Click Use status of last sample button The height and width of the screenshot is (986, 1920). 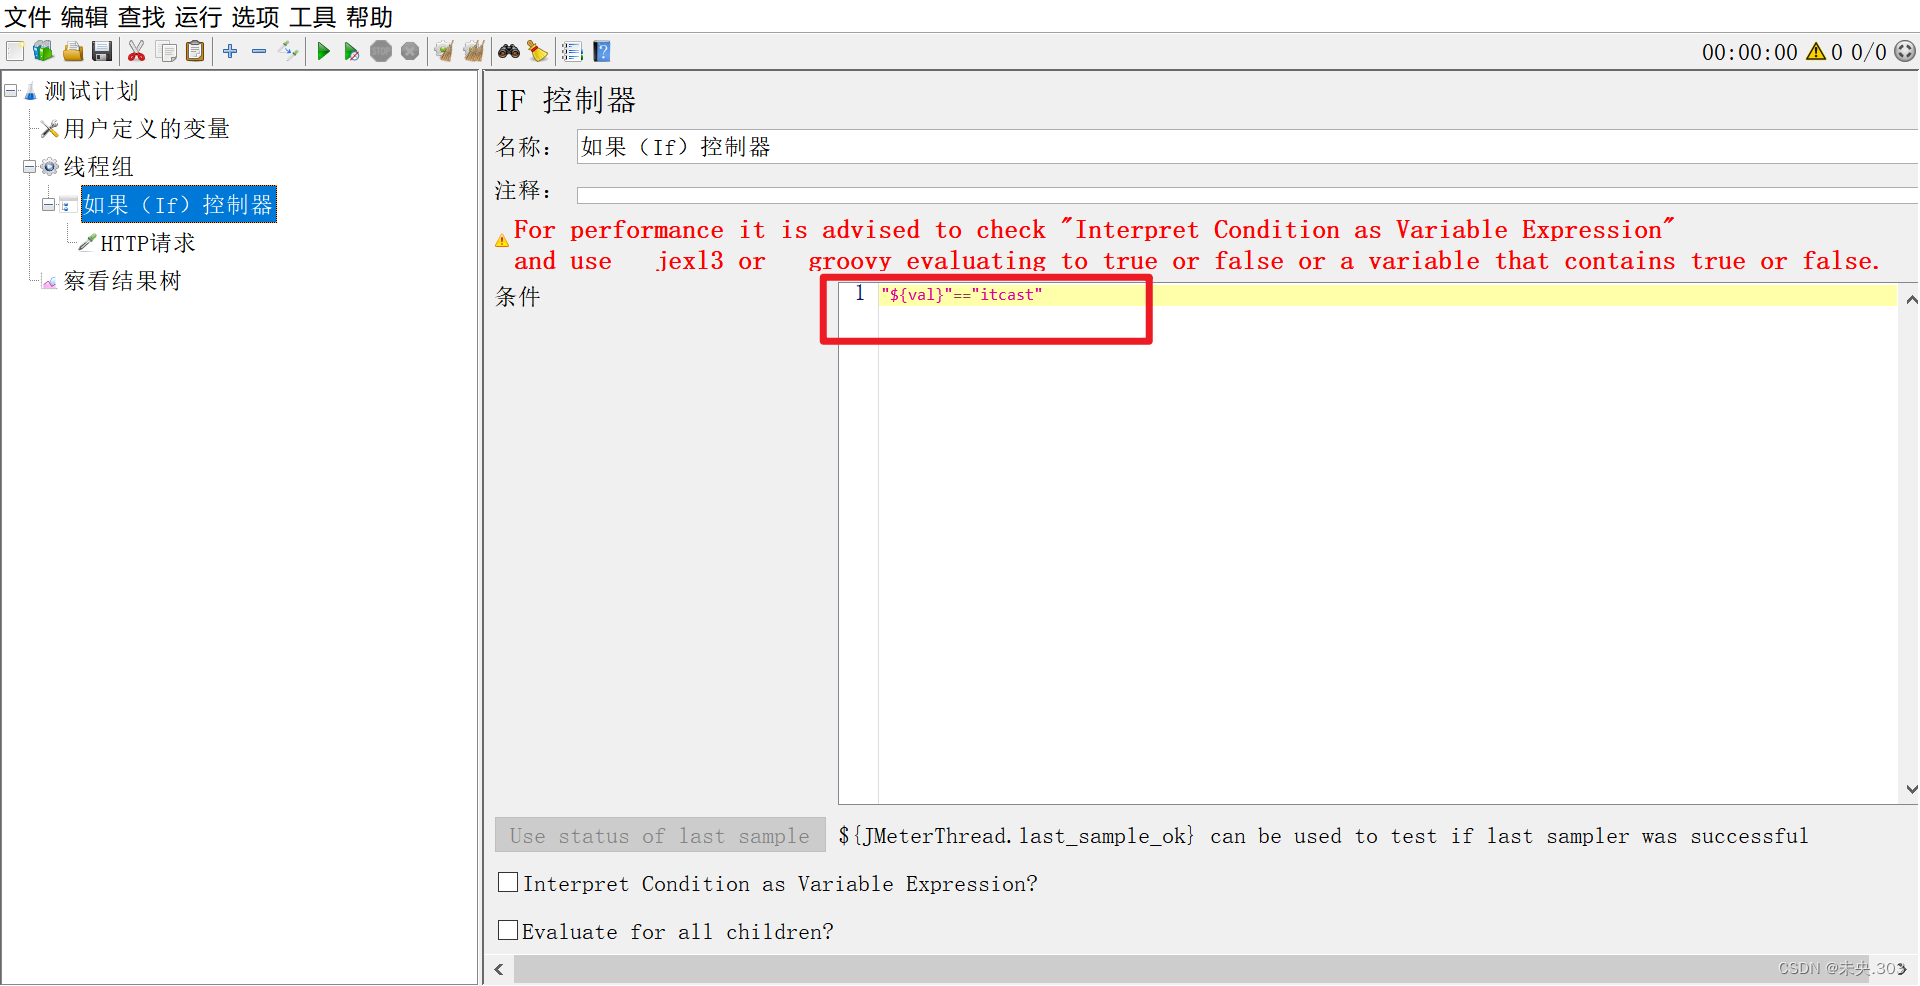pos(660,836)
